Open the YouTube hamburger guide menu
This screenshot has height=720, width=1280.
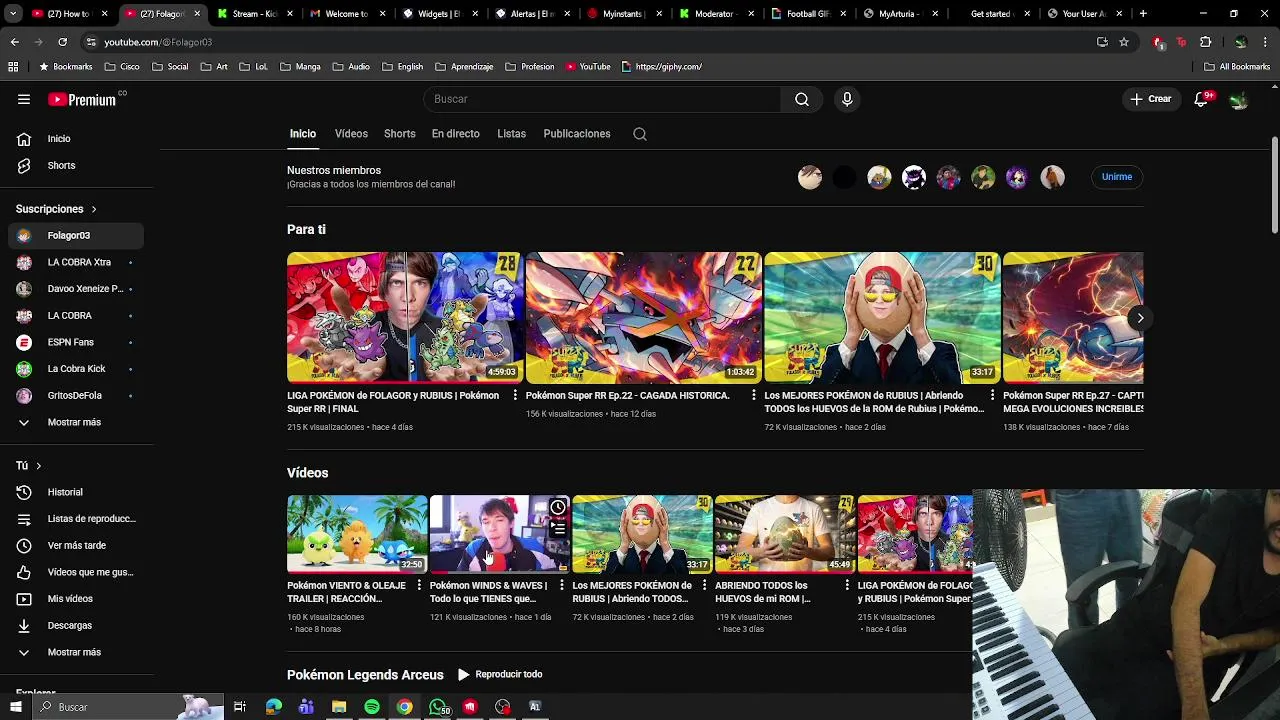[x=24, y=99]
